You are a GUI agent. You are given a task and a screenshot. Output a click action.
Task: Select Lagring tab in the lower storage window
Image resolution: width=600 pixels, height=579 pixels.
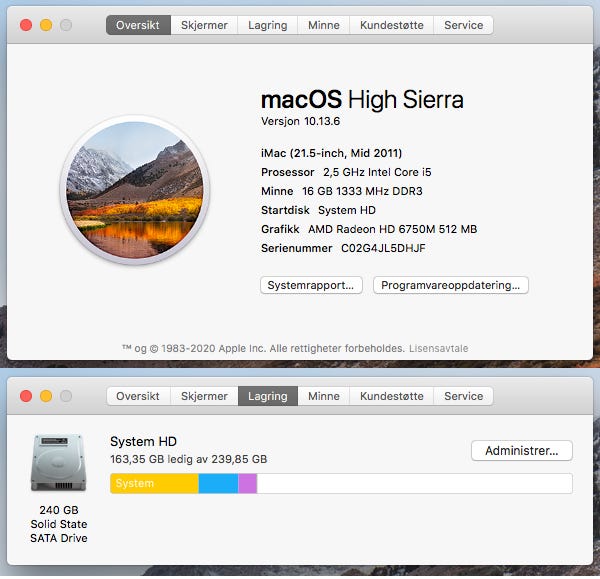(x=267, y=396)
